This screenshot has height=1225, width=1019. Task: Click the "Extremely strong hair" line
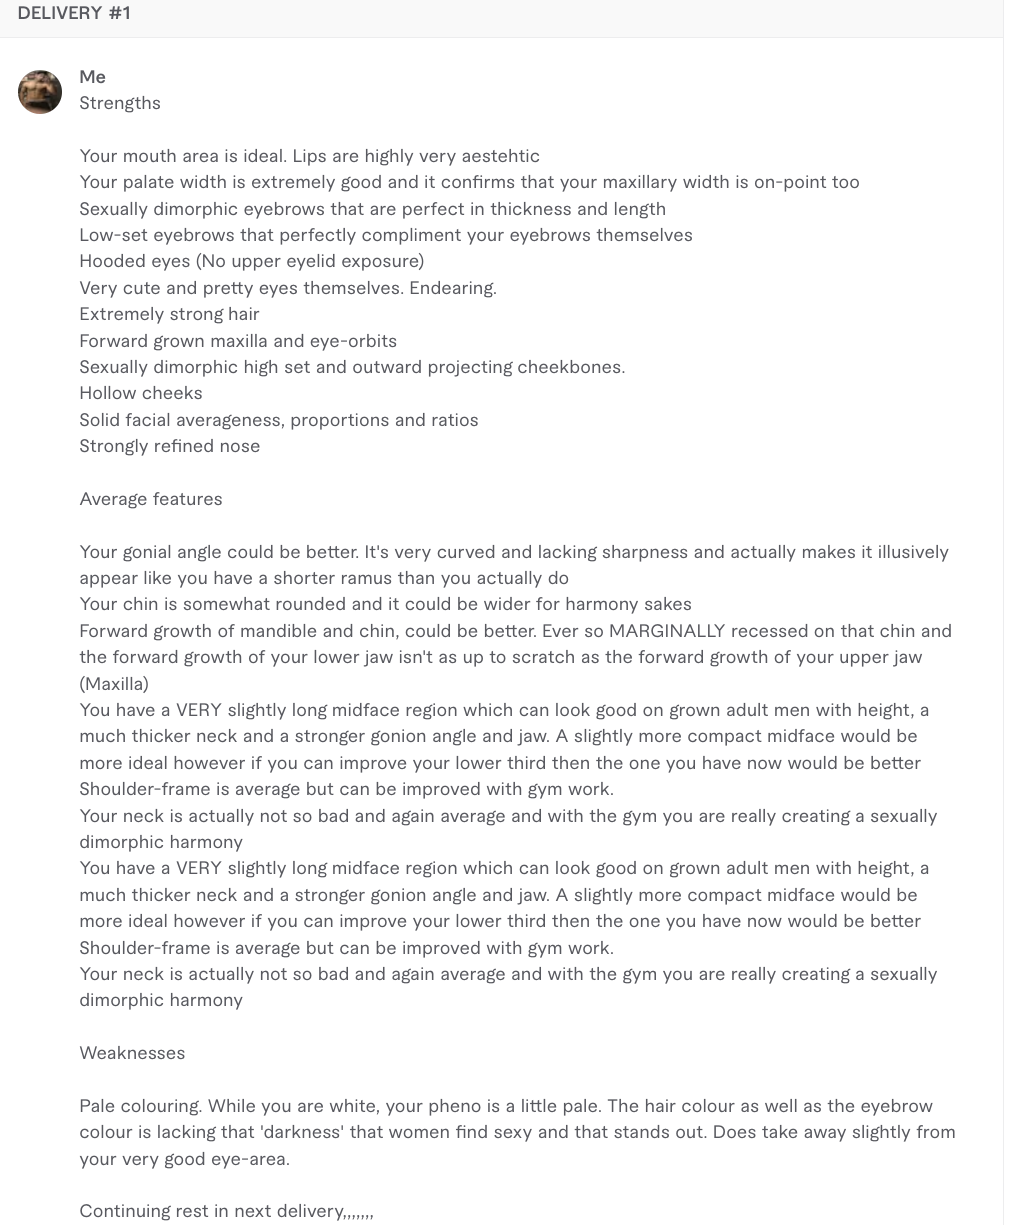(170, 314)
